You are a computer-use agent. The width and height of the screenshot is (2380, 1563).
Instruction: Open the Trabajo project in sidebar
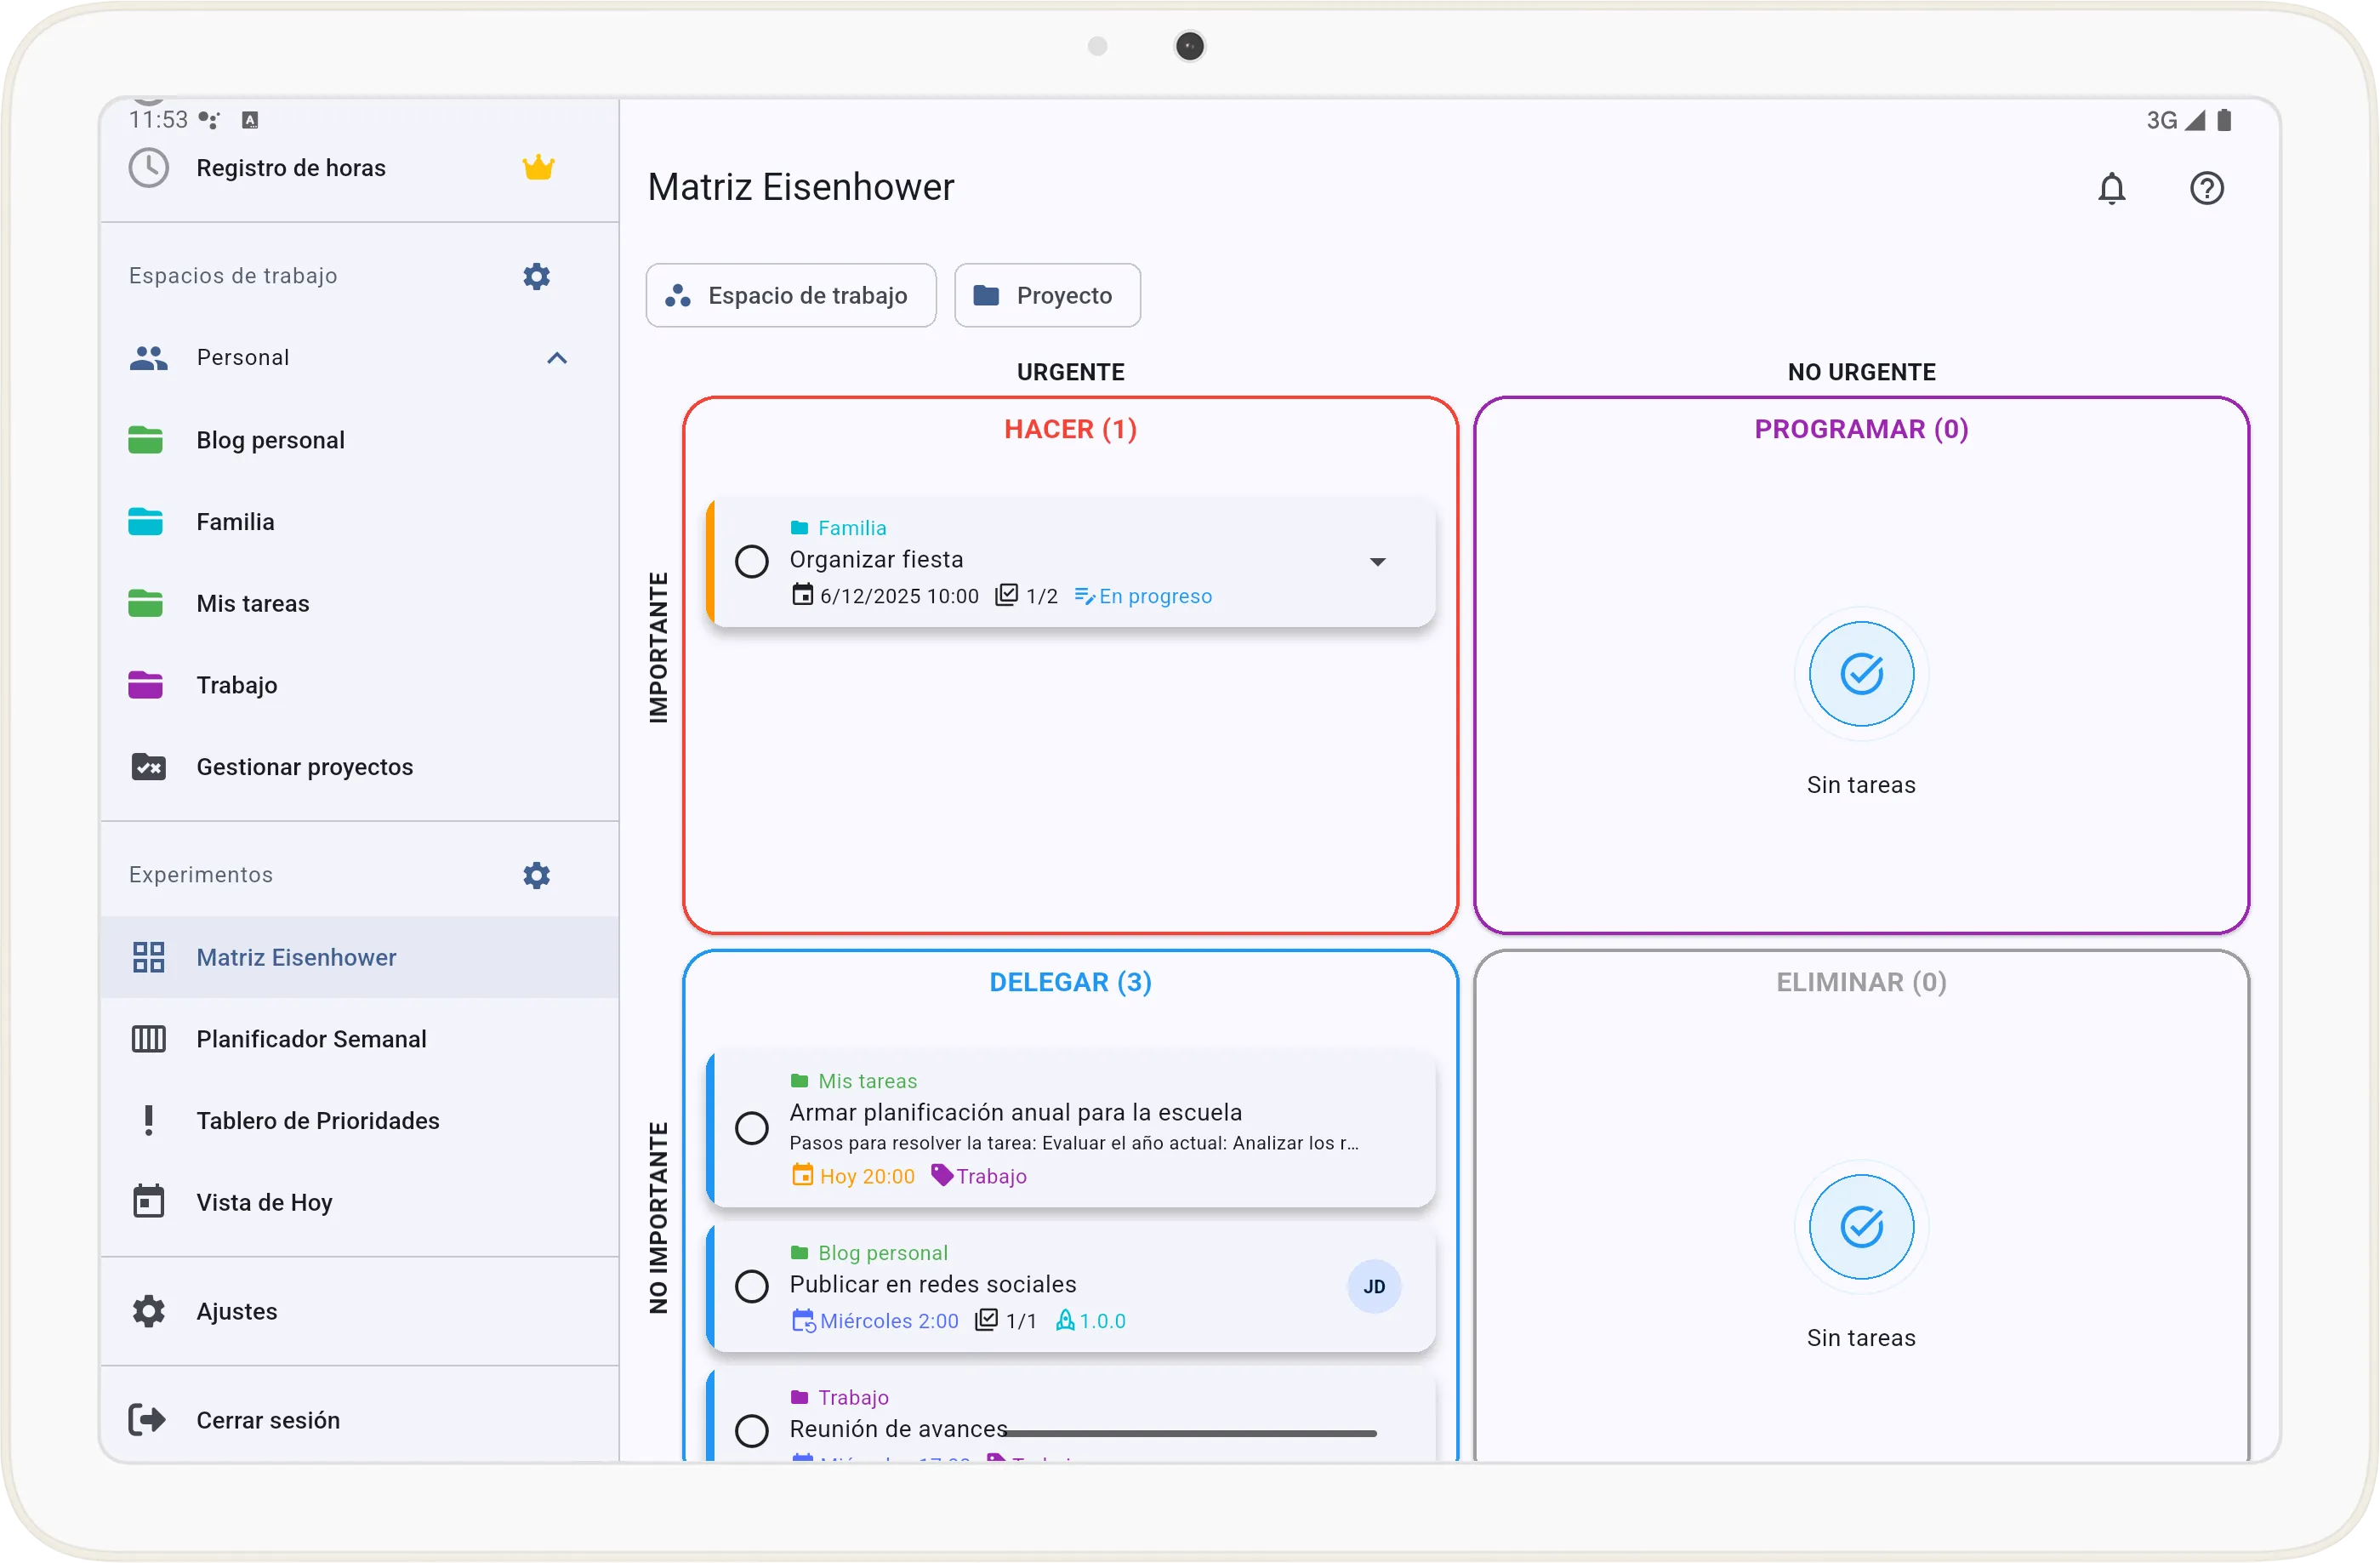(x=236, y=685)
